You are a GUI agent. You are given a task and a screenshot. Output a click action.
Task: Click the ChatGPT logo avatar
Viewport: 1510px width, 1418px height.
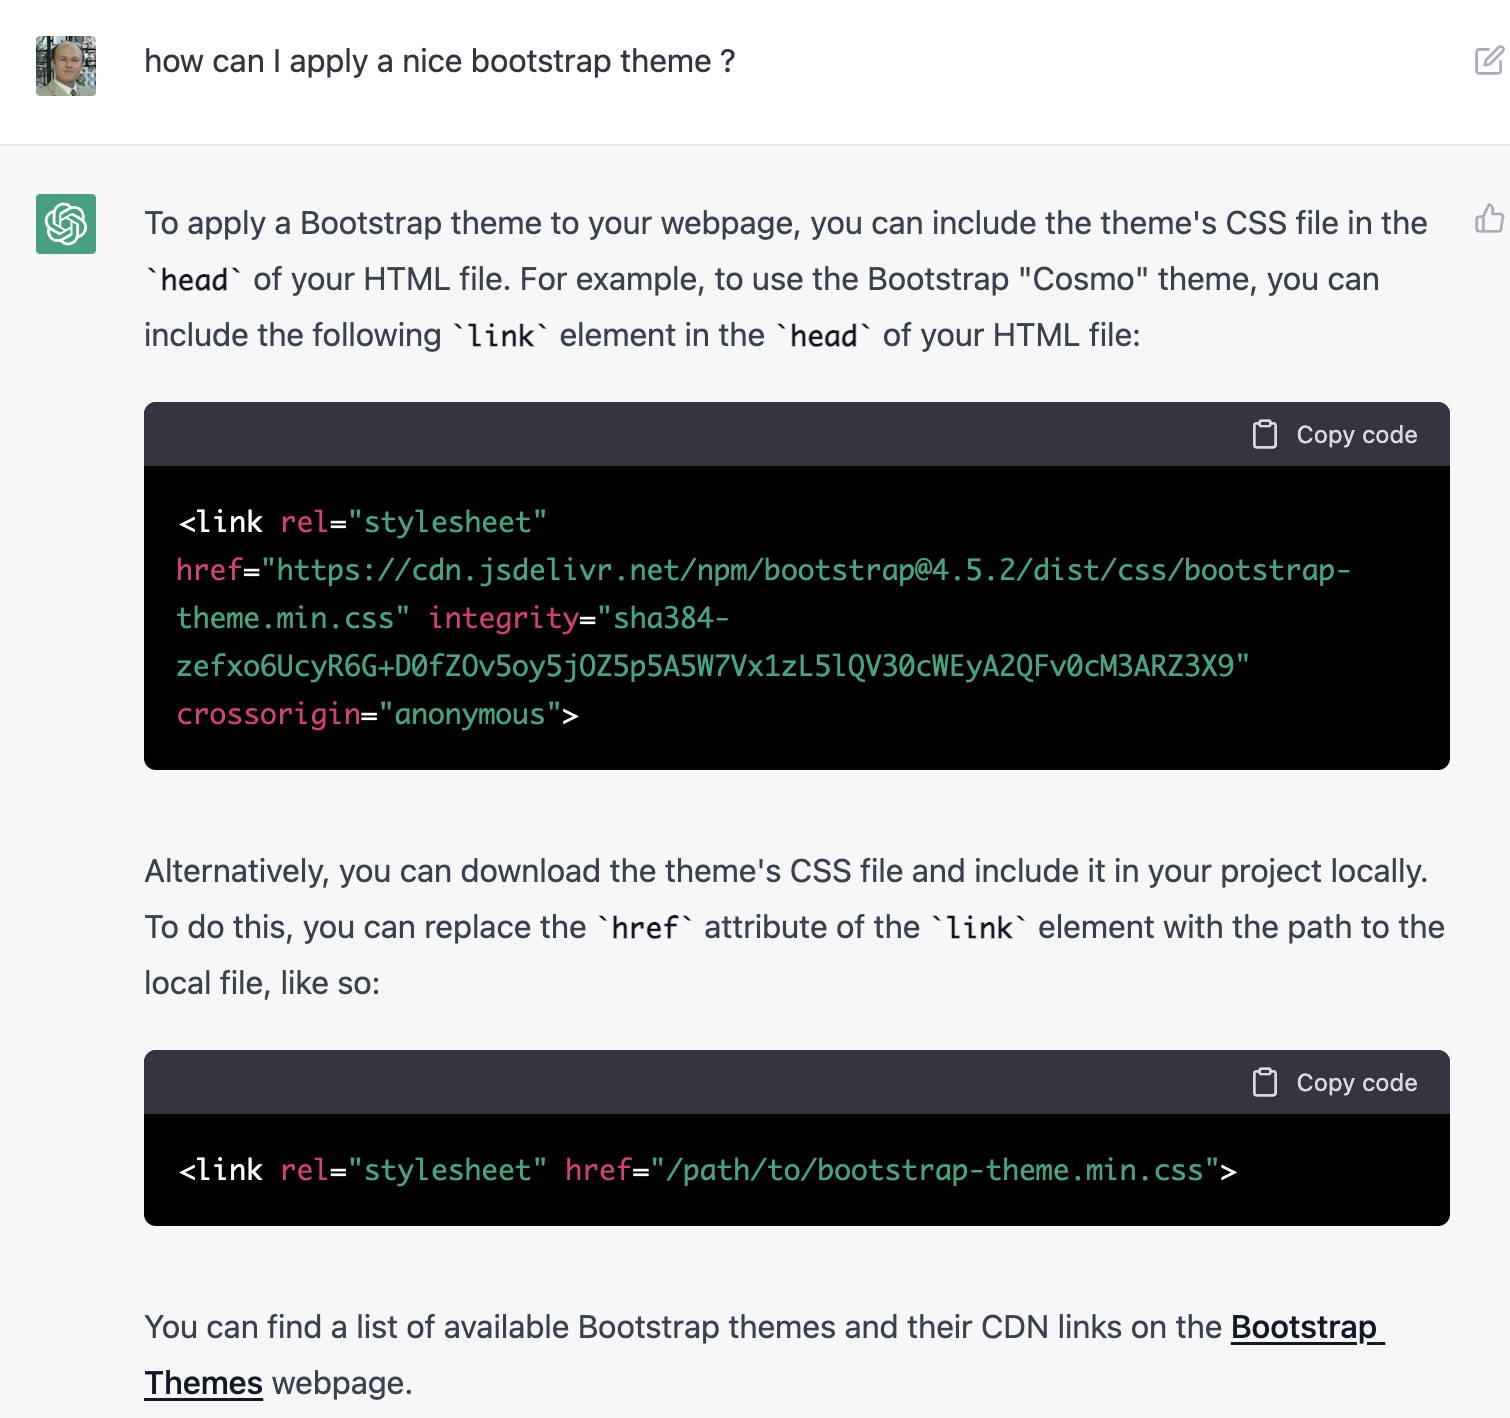click(66, 224)
